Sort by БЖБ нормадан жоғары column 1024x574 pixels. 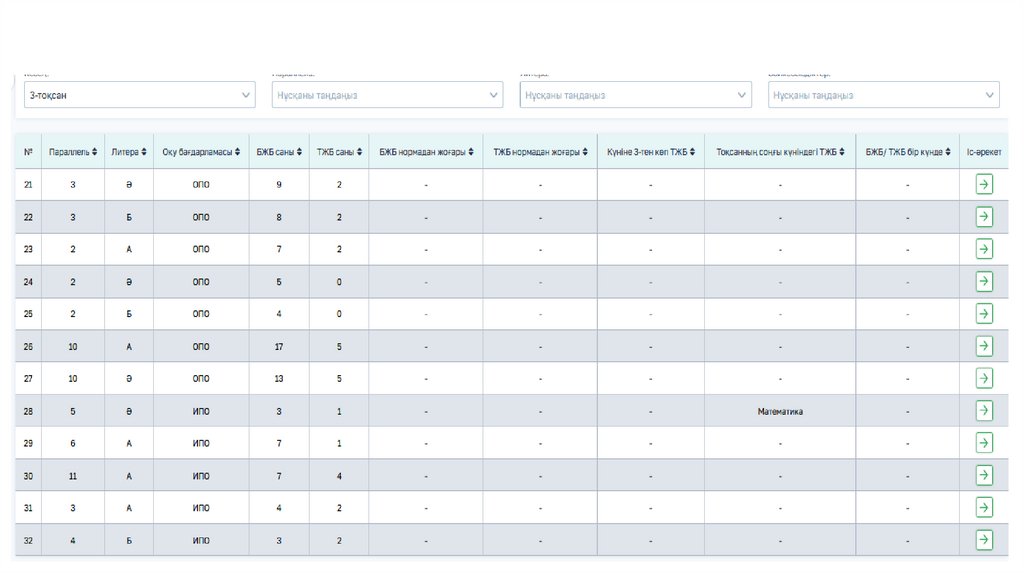pyautogui.click(x=425, y=152)
